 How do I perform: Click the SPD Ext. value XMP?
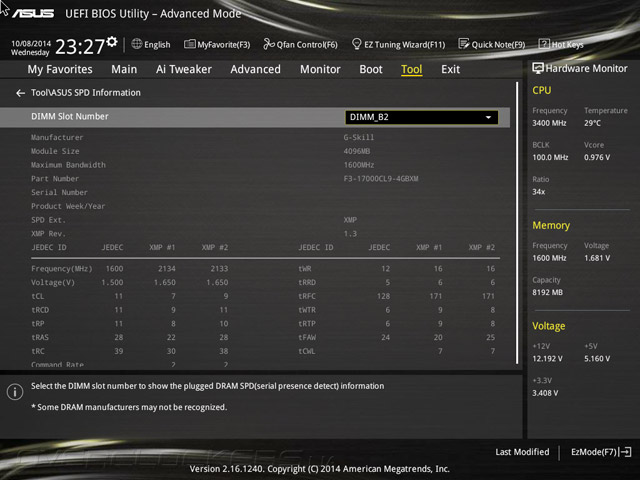pyautogui.click(x=350, y=220)
